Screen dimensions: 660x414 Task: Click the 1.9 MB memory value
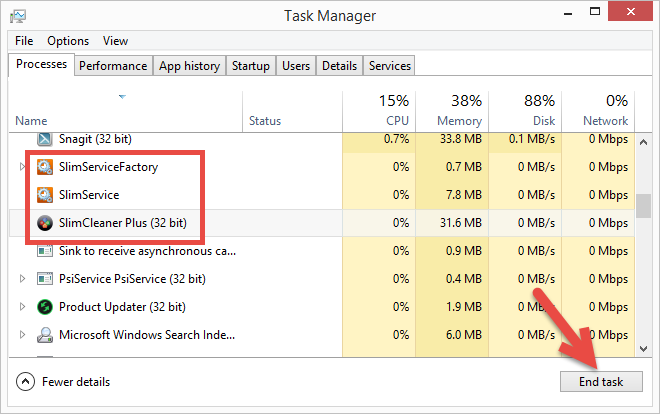(463, 307)
